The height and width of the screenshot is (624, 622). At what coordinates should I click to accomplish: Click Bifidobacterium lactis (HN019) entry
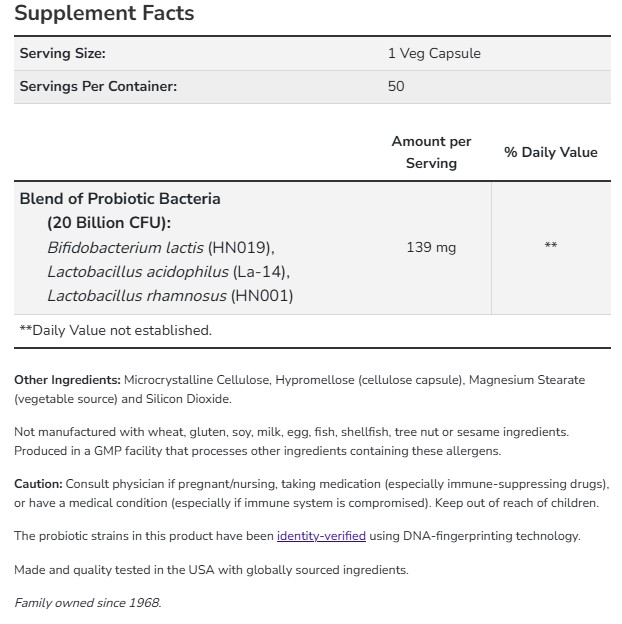point(160,247)
